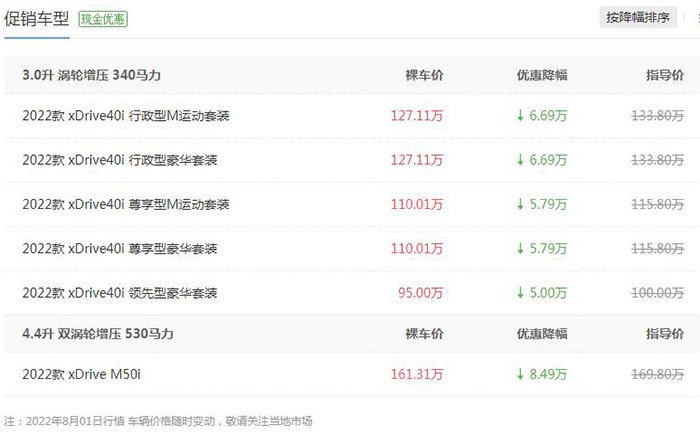The image size is (700, 435).
Task: Click the 3.0升 涡轮增压 340马力 group header
Action: pos(92,75)
